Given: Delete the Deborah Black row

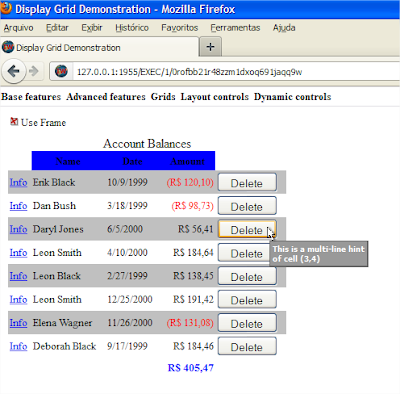Looking at the screenshot, I should (247, 347).
